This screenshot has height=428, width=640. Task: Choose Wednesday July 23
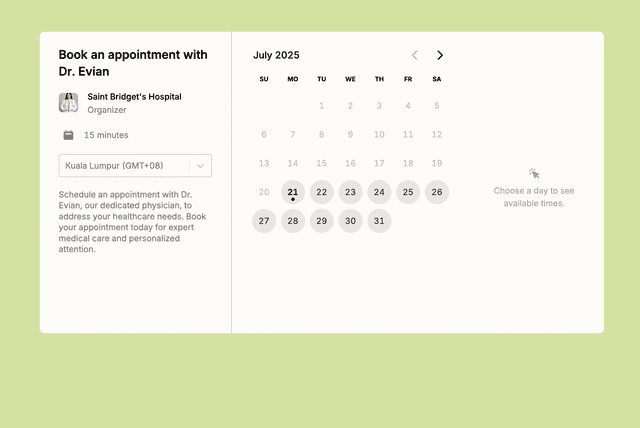[x=350, y=192]
